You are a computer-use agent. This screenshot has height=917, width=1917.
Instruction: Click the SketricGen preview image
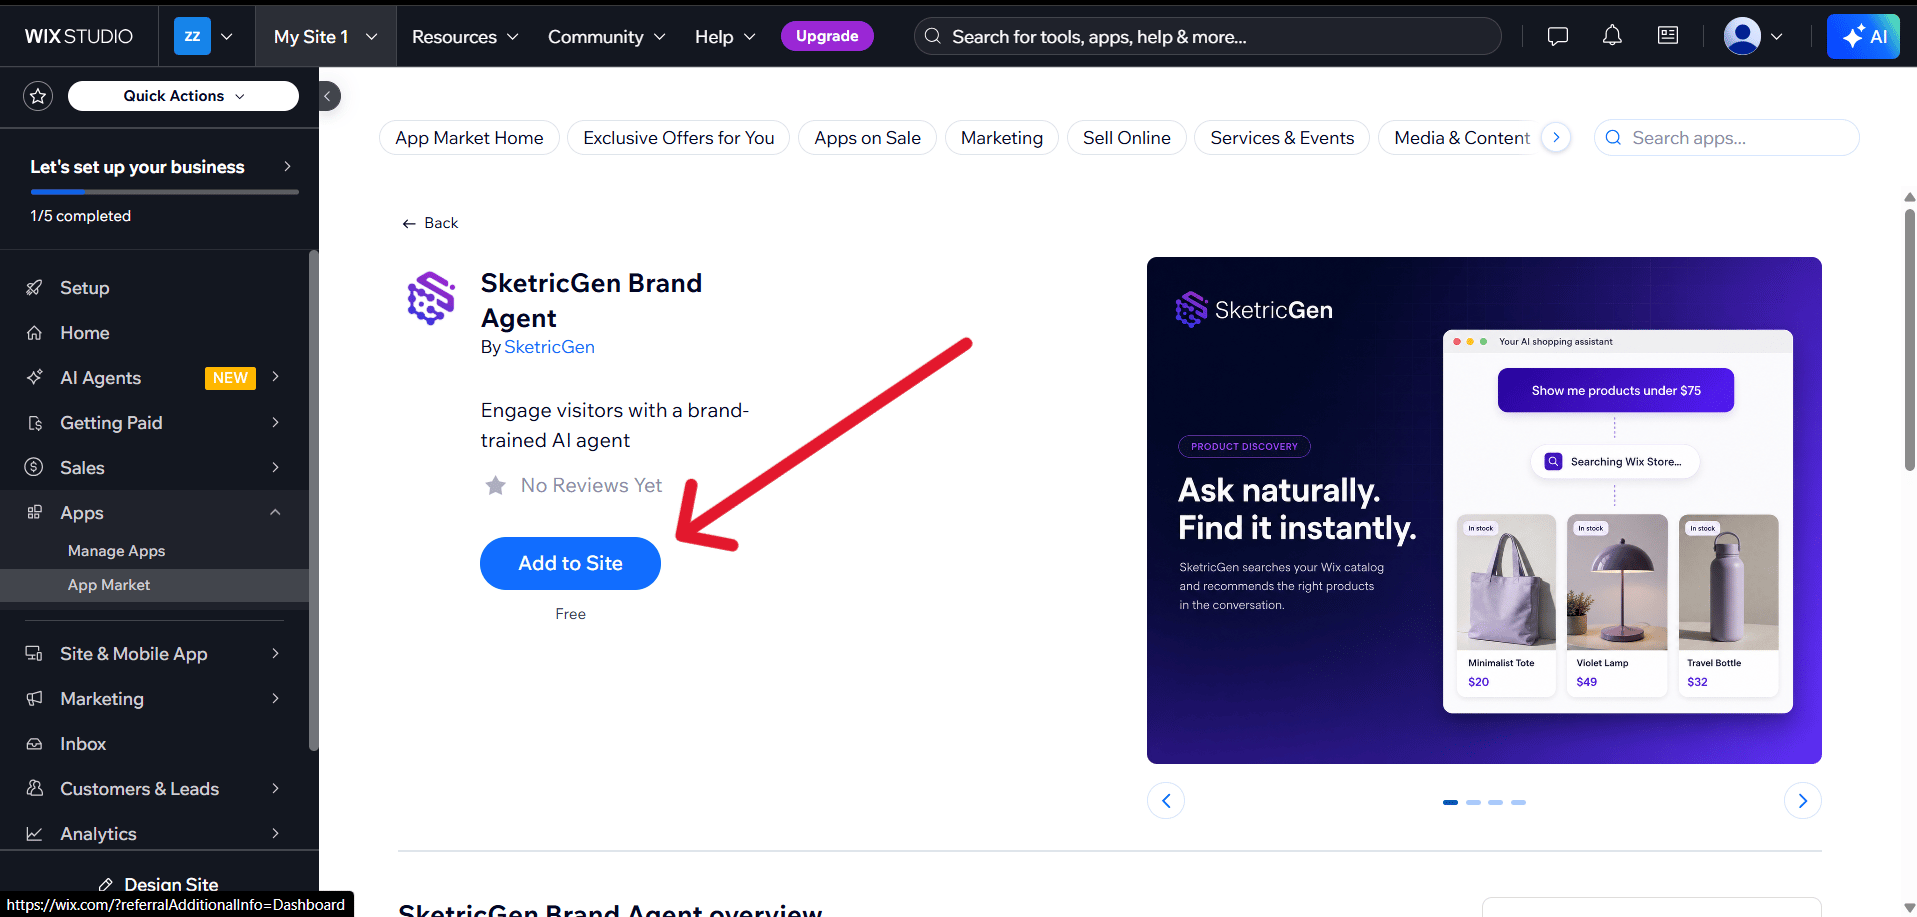1484,510
